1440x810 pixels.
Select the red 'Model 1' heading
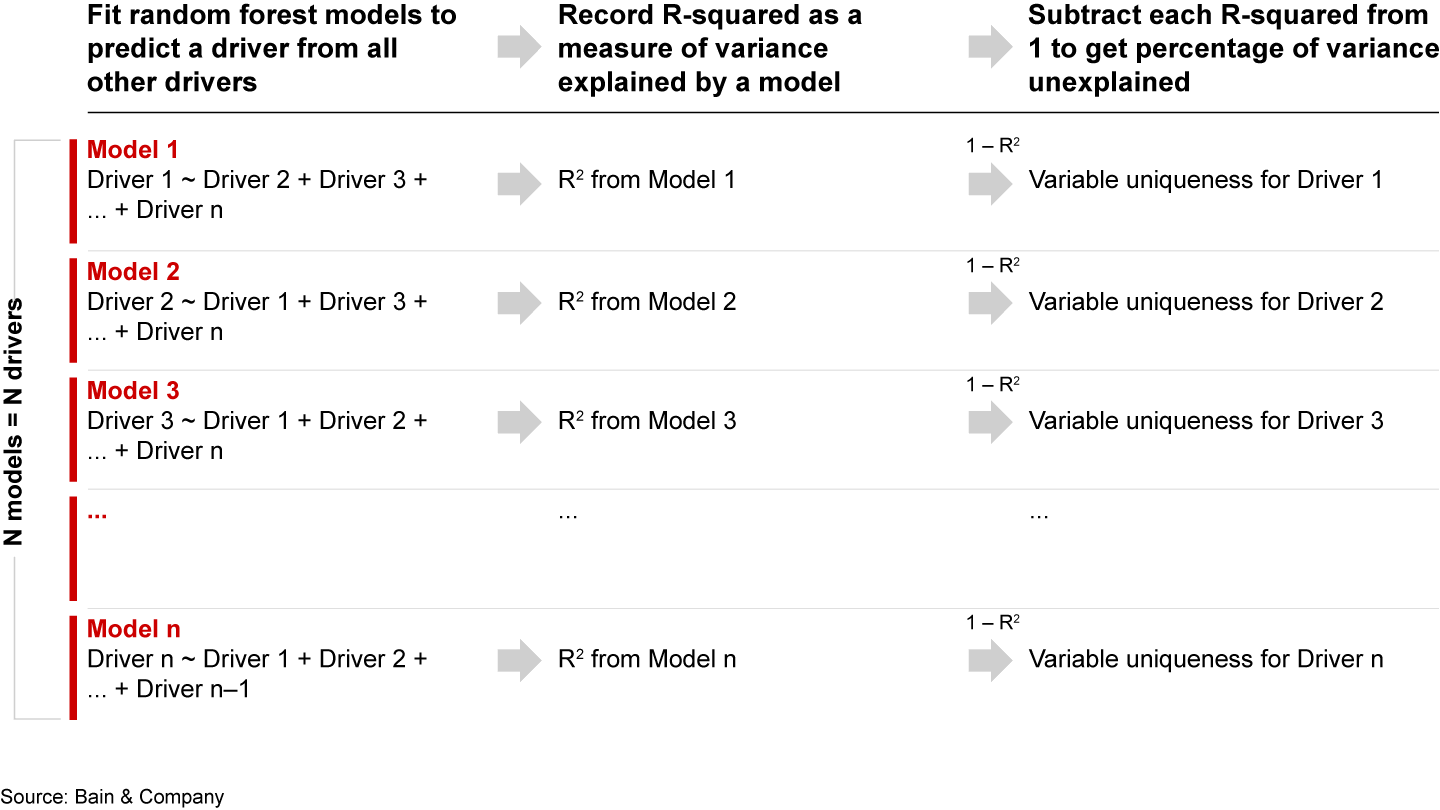(133, 150)
